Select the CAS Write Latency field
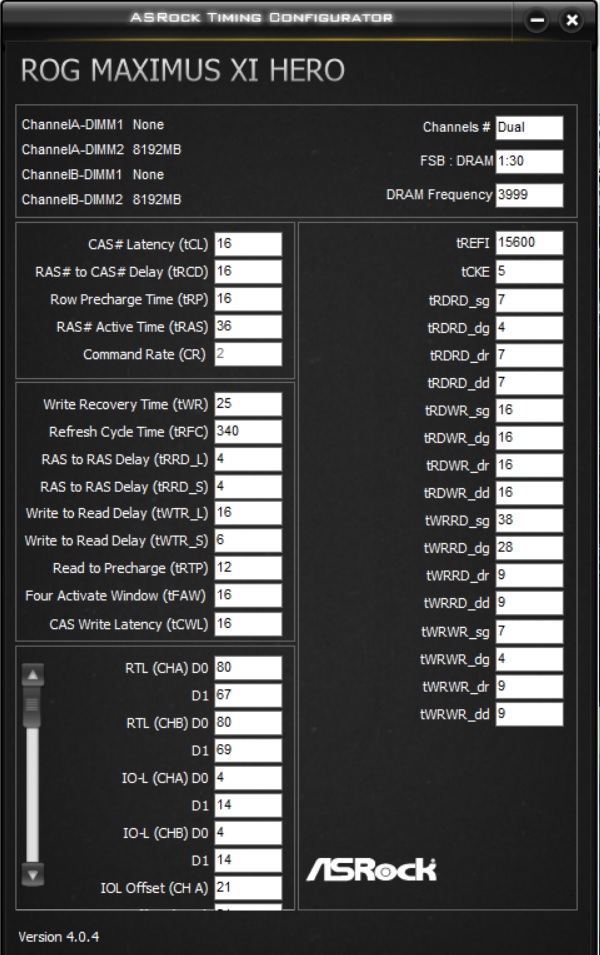 [x=248, y=624]
